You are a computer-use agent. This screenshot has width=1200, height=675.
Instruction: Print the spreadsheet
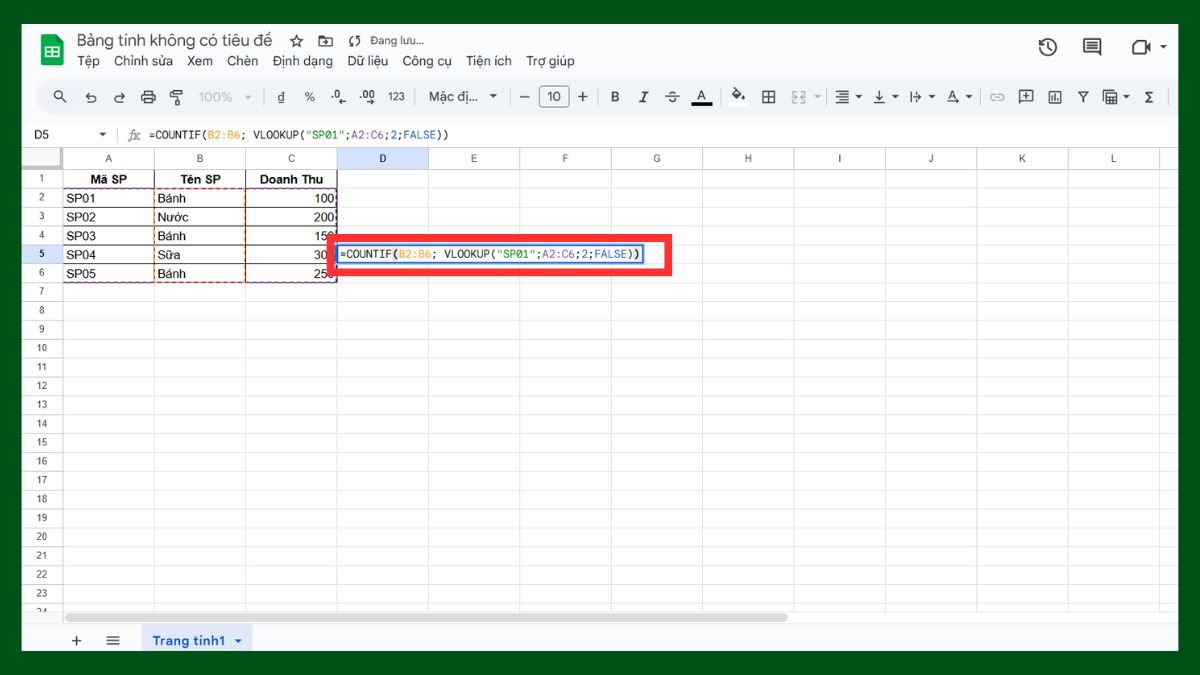click(148, 97)
